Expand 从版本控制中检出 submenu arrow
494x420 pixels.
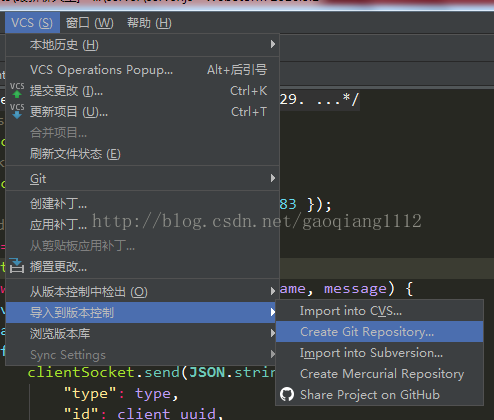coord(273,291)
